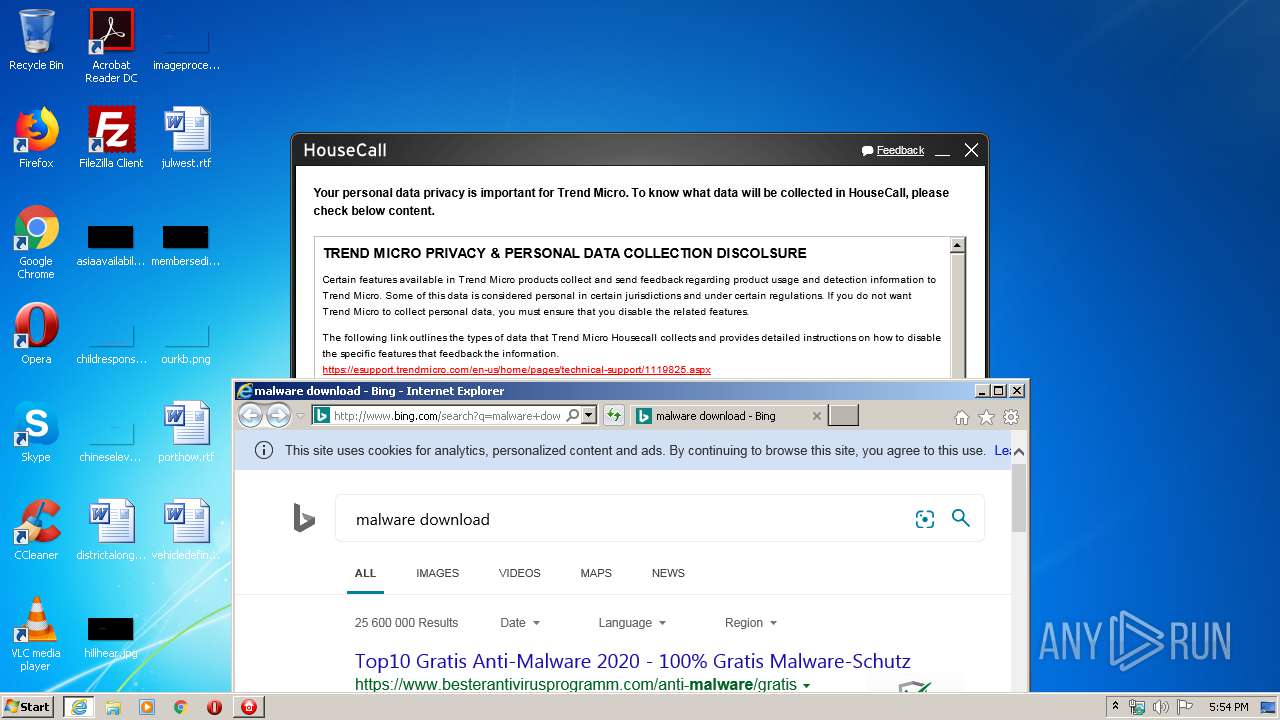Click Bing visual search camera icon

[925, 519]
